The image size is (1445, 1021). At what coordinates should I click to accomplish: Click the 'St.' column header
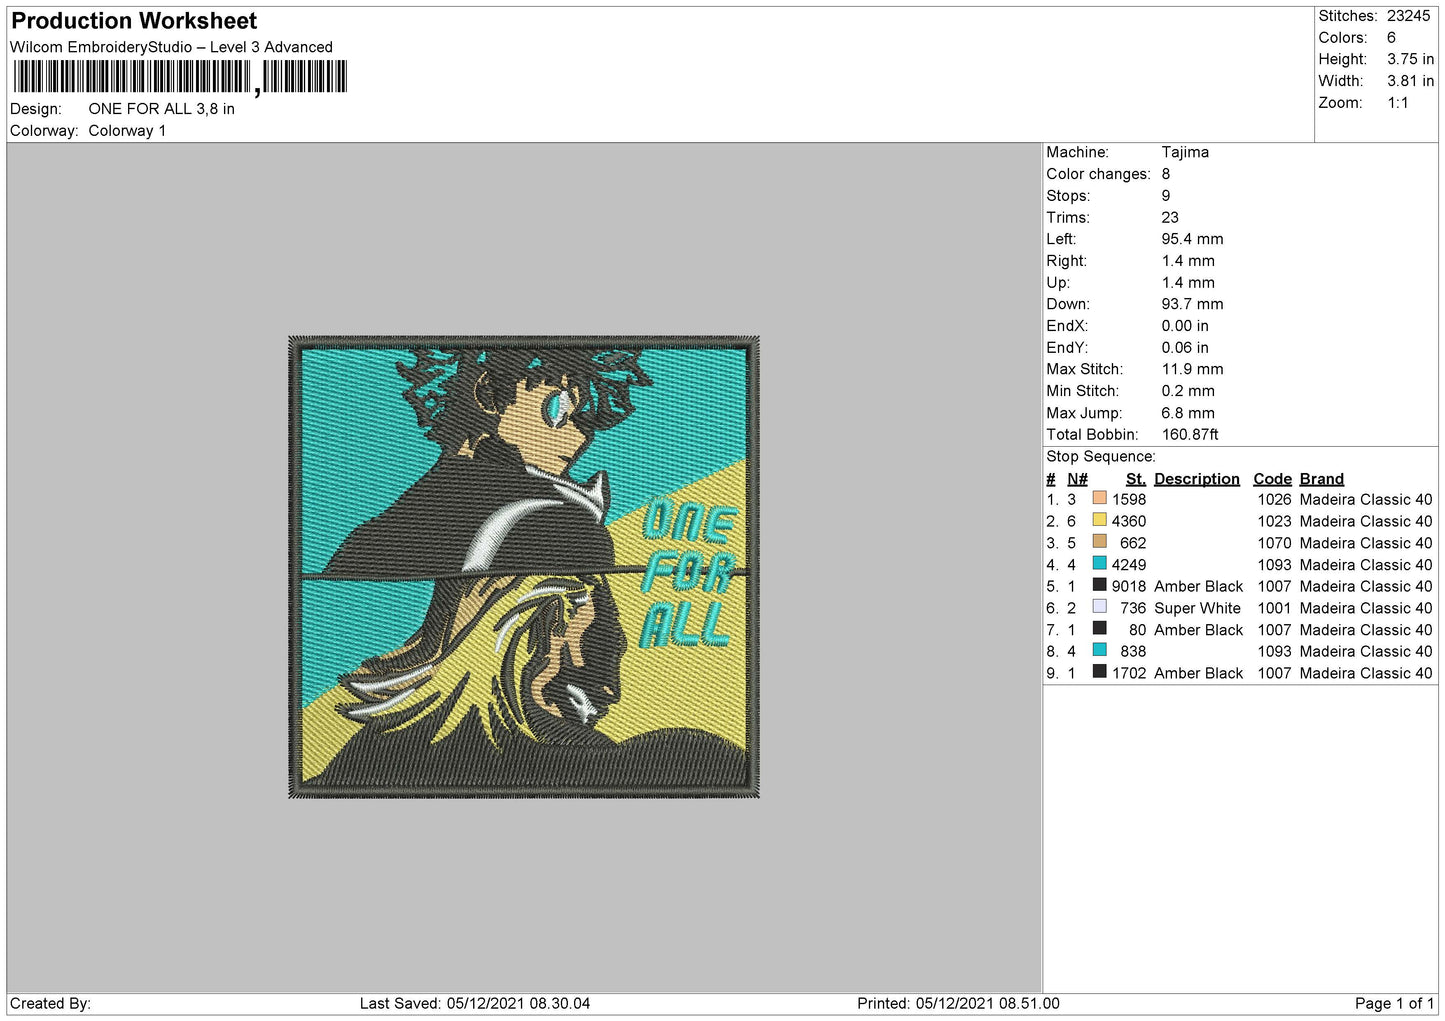pyautogui.click(x=1136, y=479)
